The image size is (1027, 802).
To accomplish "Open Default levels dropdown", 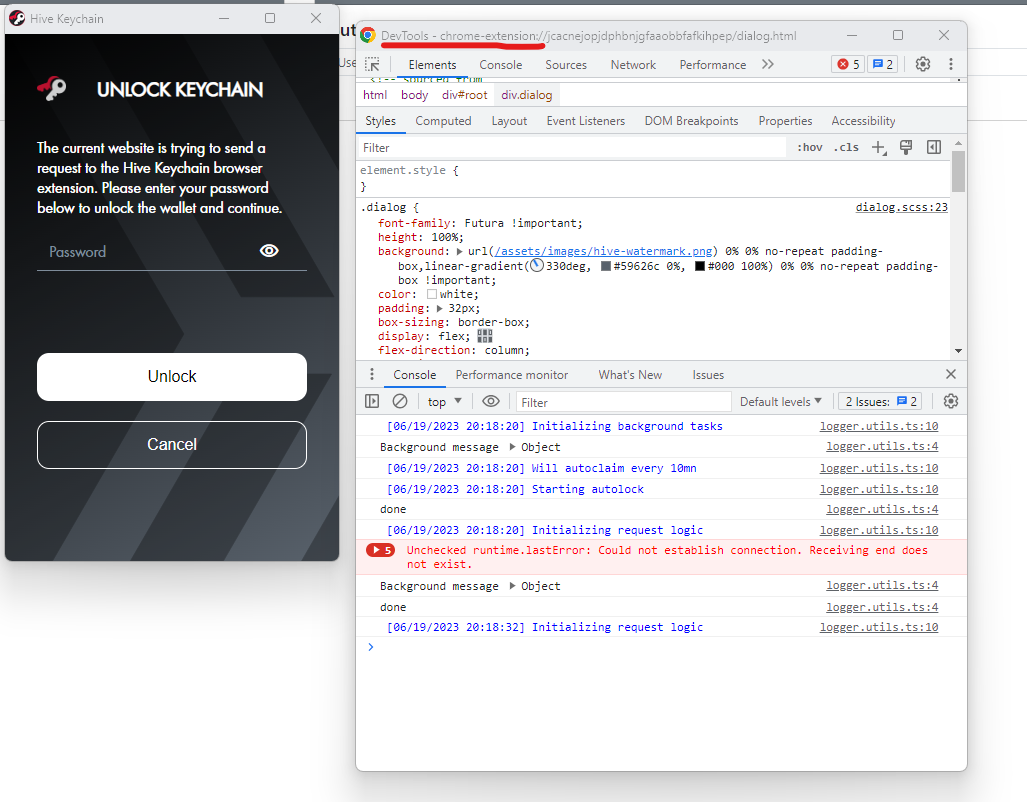I will tap(780, 402).
